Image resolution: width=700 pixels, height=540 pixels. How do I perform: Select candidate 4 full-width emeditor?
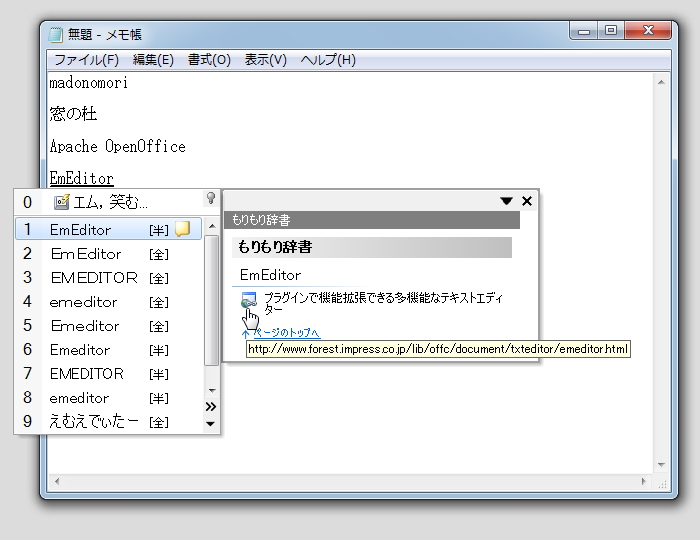point(109,302)
